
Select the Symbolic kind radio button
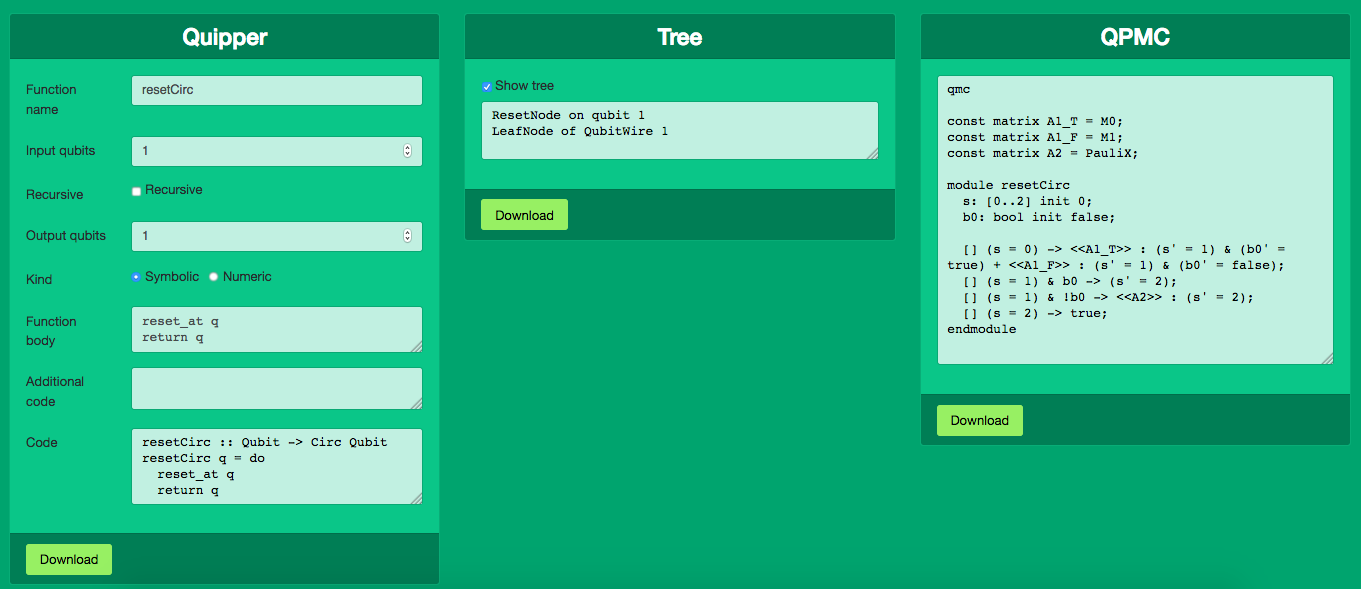click(x=137, y=277)
